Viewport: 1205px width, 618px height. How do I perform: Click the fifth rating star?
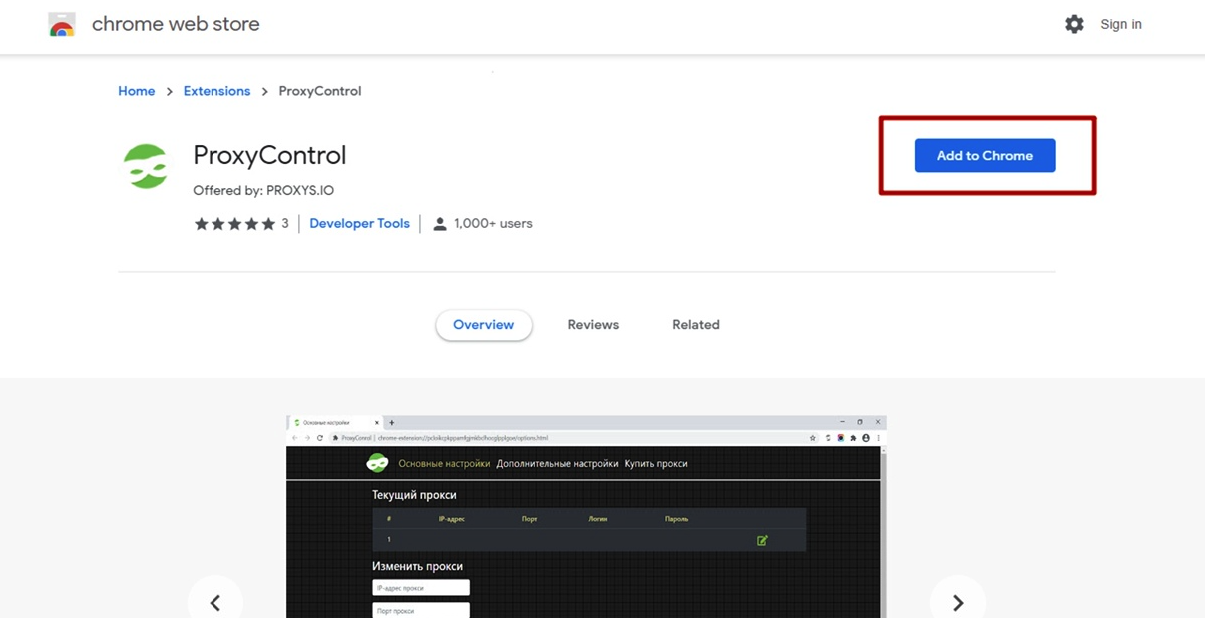(x=268, y=223)
